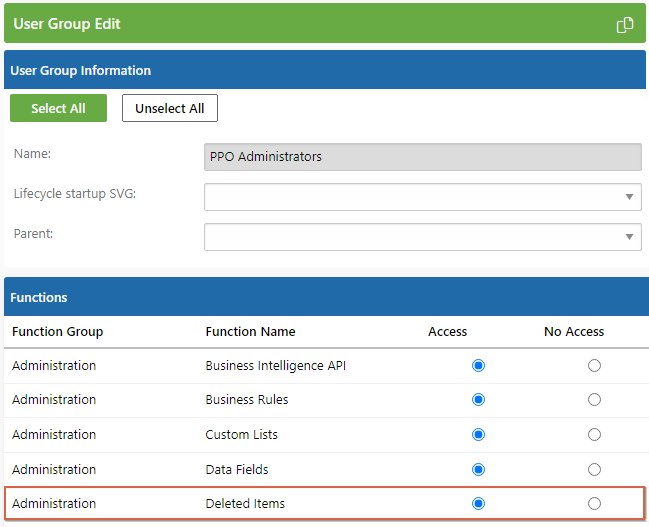Select Access for Deleted Items
649x527 pixels.
[x=478, y=503]
